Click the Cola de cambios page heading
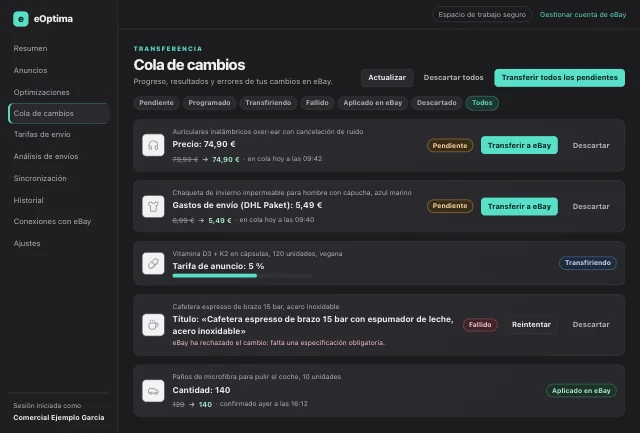The height and width of the screenshot is (433, 640). pyautogui.click(x=189, y=65)
